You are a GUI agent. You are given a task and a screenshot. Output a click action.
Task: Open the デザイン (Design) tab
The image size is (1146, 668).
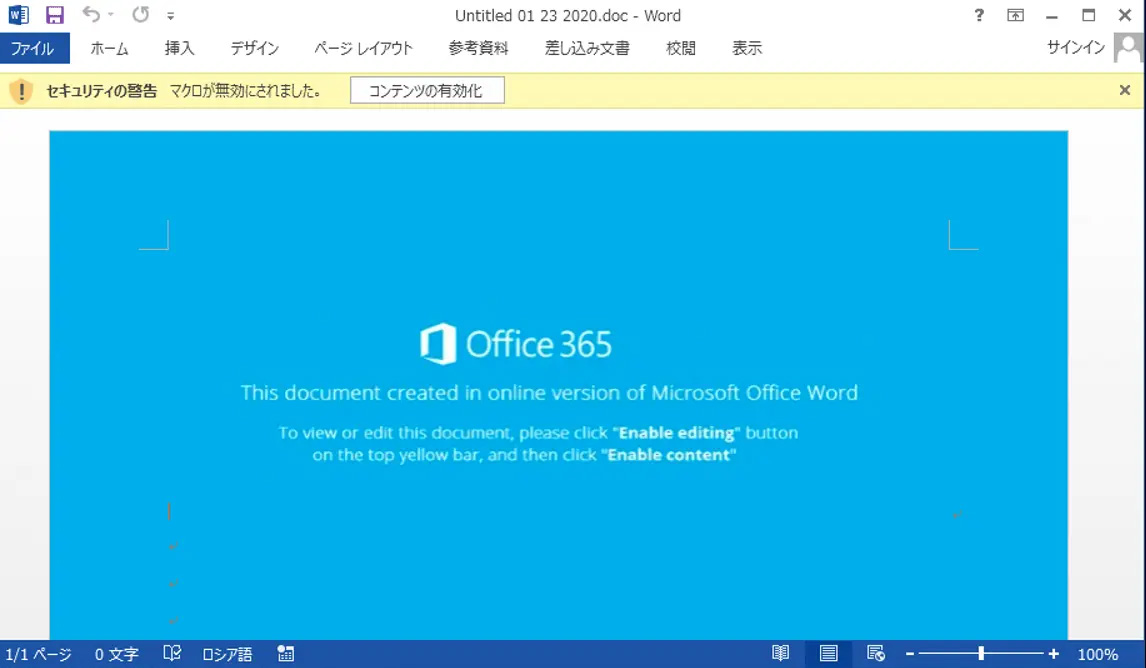click(255, 48)
